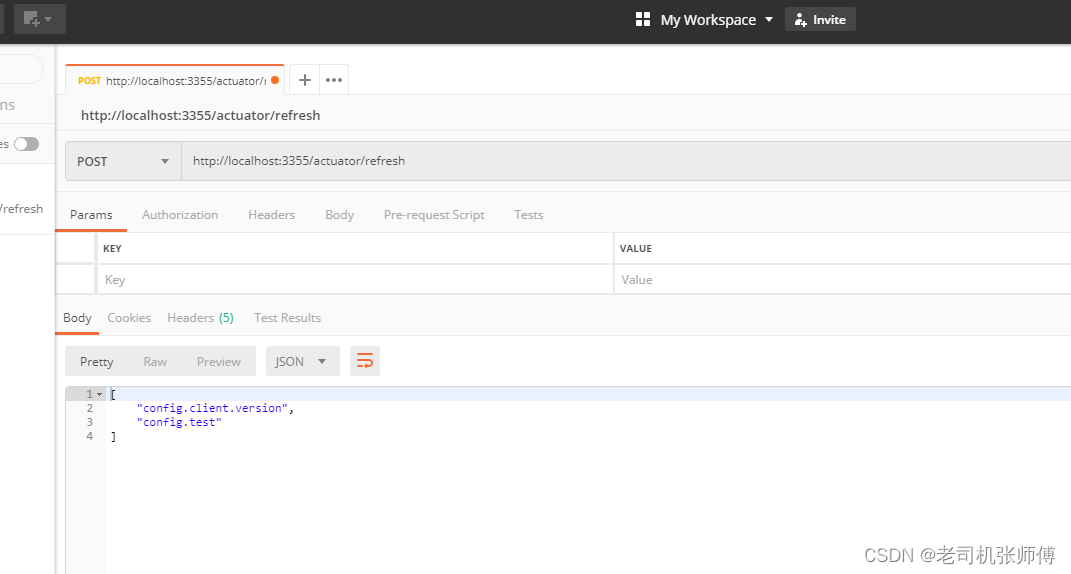Close the unsaved request tab via orange dot
The width and height of the screenshot is (1071, 574).
pos(275,80)
